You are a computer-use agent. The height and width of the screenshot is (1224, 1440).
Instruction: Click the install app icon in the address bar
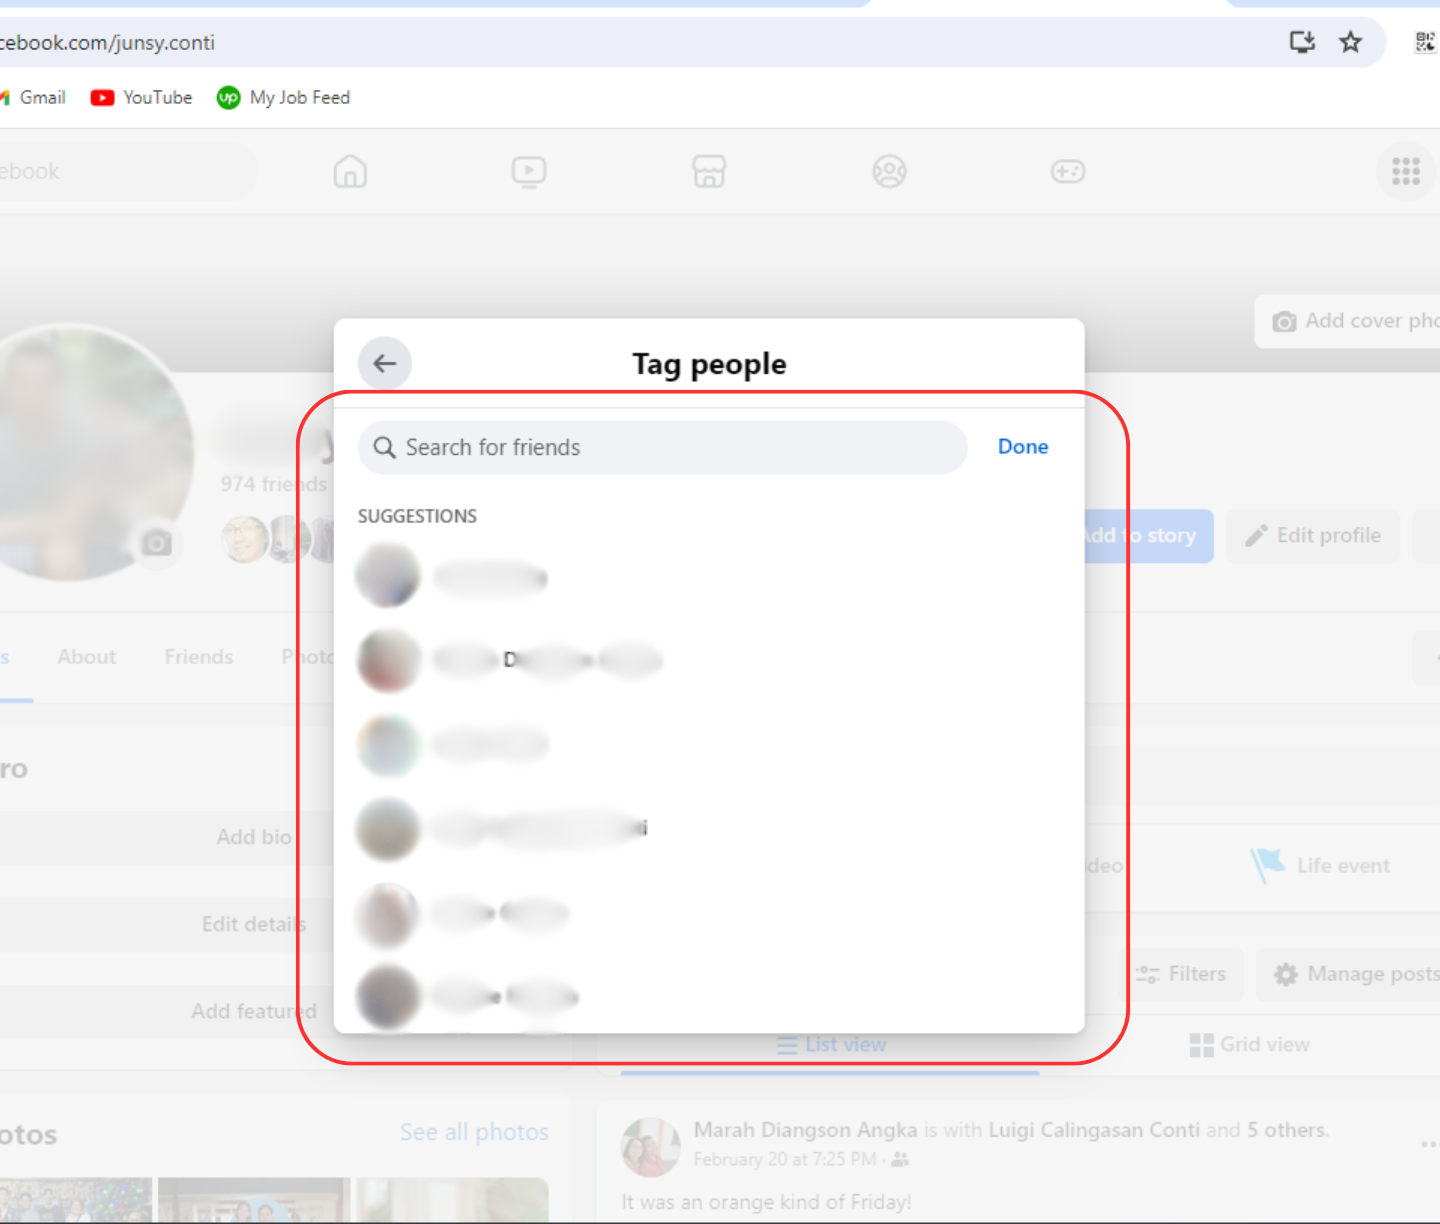pyautogui.click(x=1302, y=42)
